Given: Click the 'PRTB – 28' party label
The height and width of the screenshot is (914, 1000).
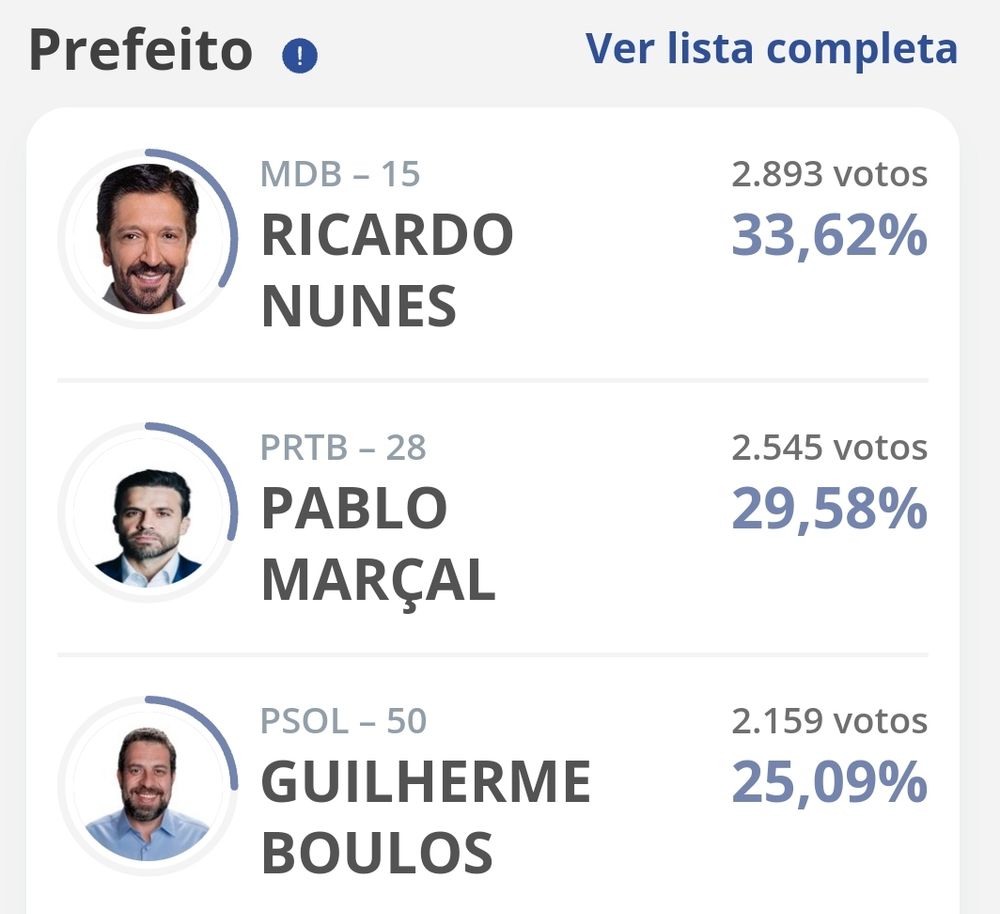Looking at the screenshot, I should click(x=343, y=448).
